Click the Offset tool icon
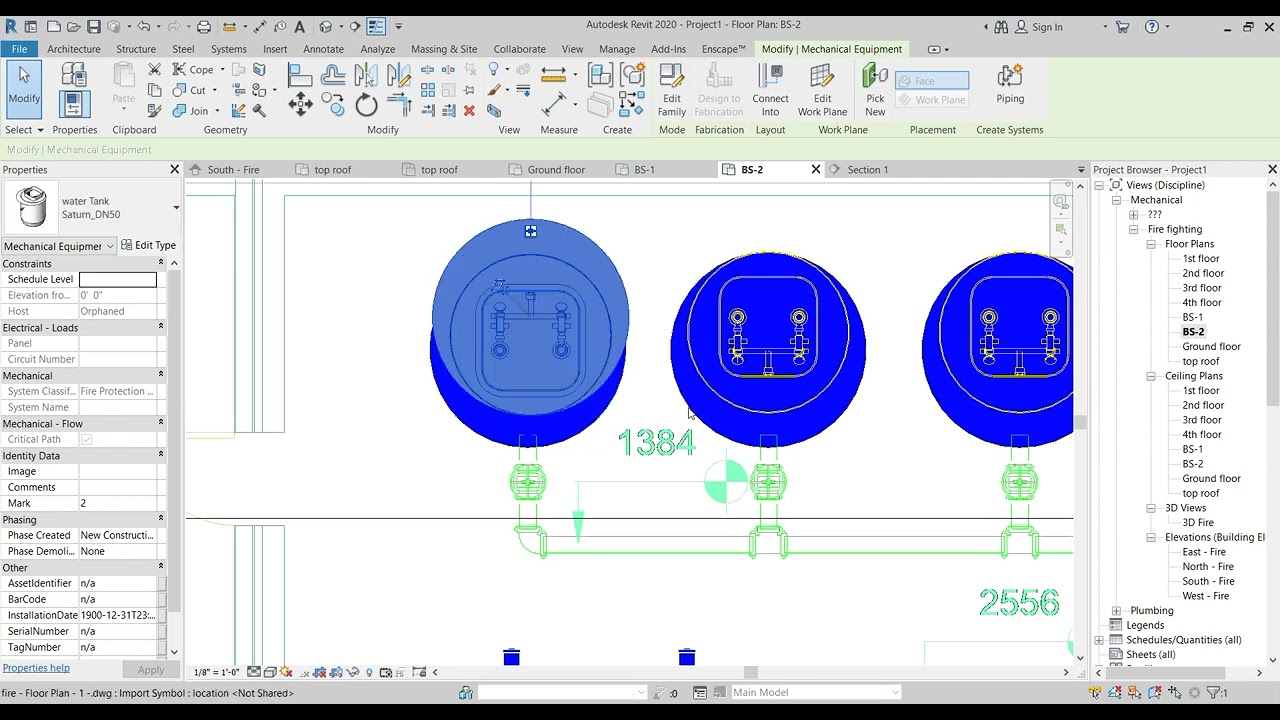This screenshot has width=1280, height=720. pos(333,75)
